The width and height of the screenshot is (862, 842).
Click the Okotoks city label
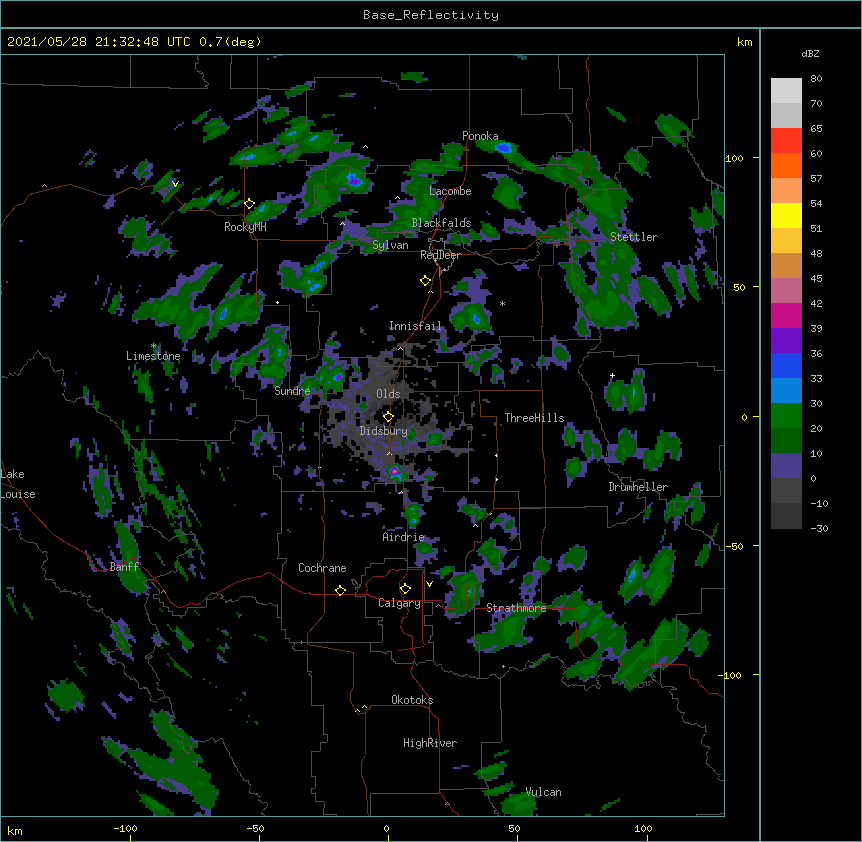point(412,700)
